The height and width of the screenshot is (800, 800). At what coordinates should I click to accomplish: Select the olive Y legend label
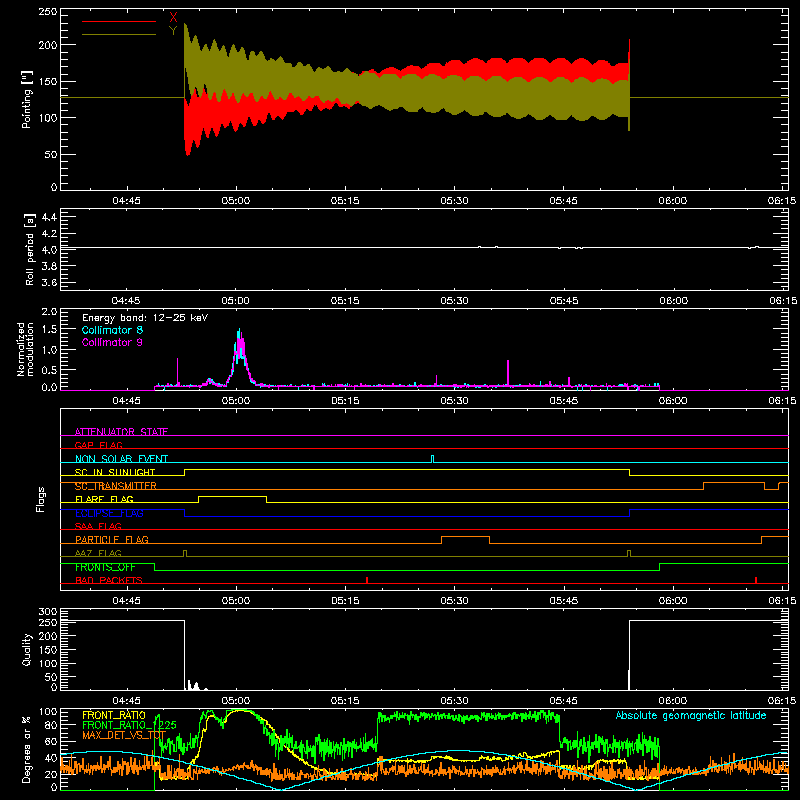pyautogui.click(x=173, y=31)
